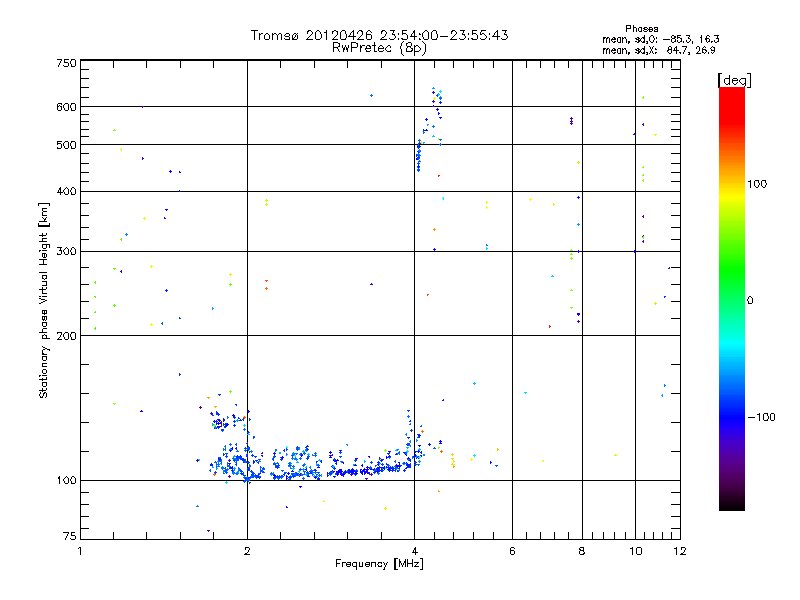Click the y-axis tick label "300"
The height and width of the screenshot is (600, 800).
pyautogui.click(x=67, y=252)
